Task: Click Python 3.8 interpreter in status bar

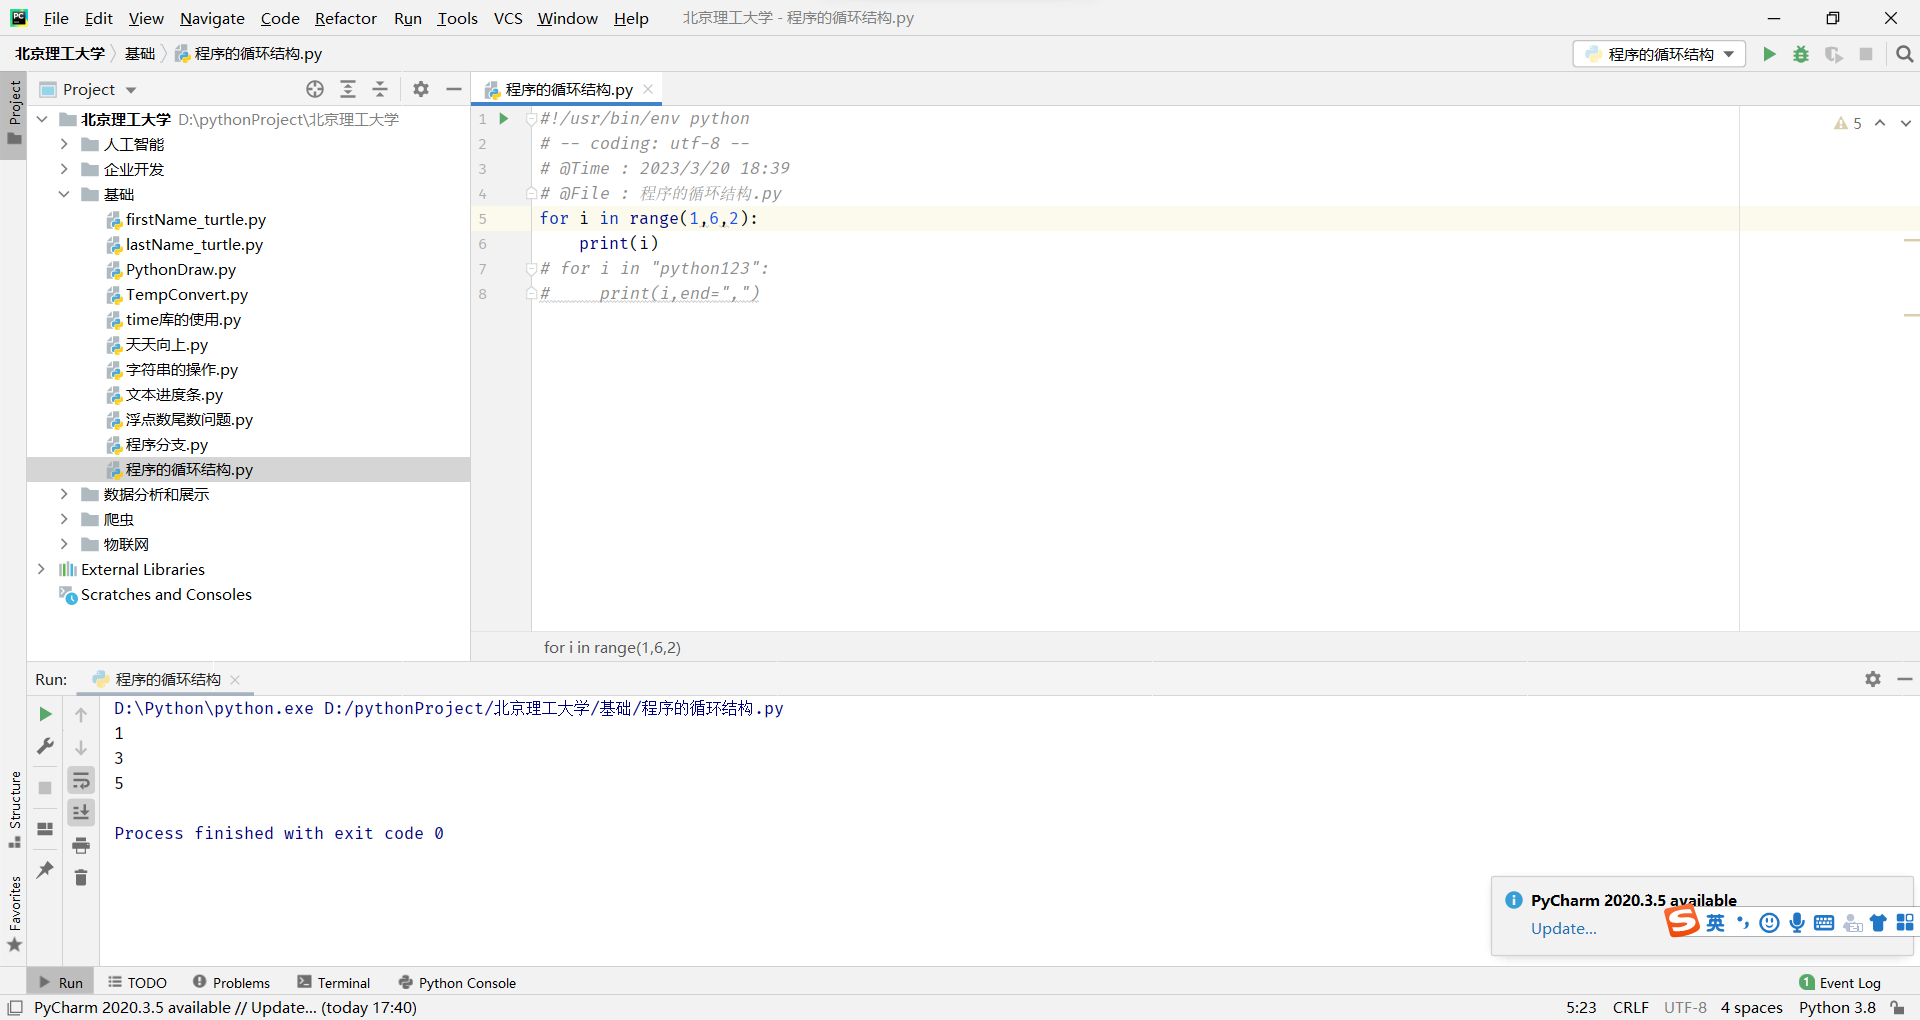Action: (1837, 1007)
